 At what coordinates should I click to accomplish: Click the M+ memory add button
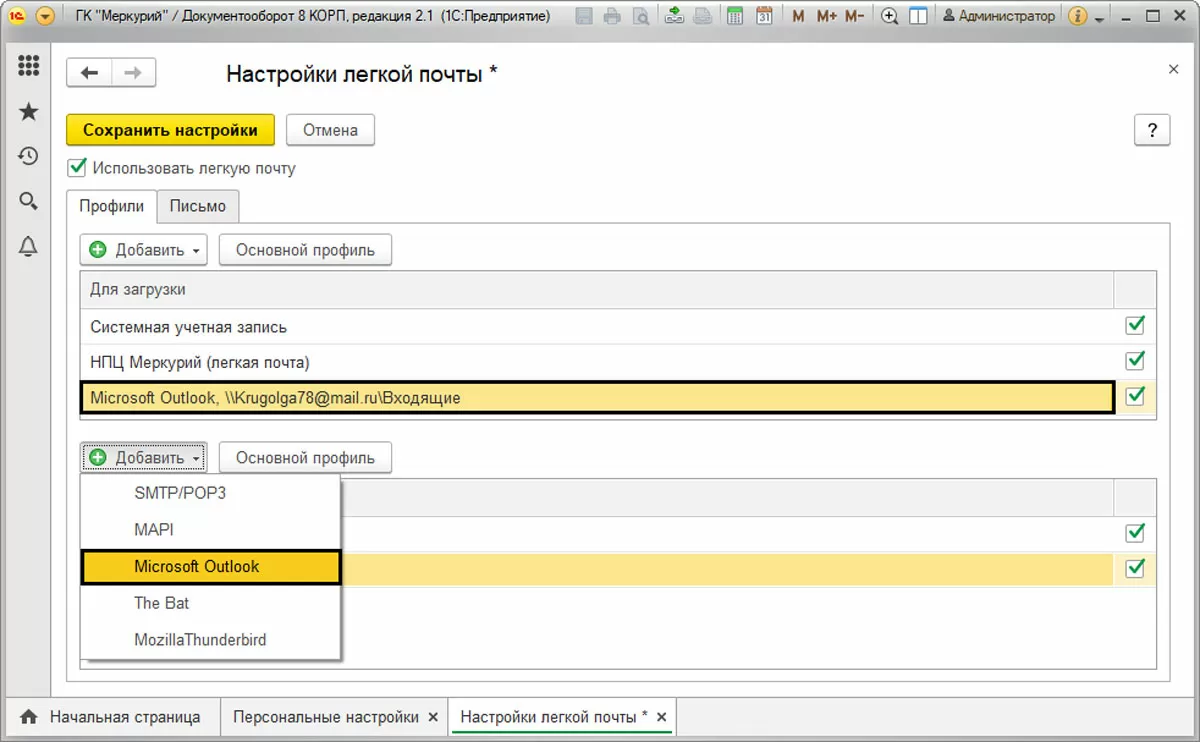tap(826, 16)
